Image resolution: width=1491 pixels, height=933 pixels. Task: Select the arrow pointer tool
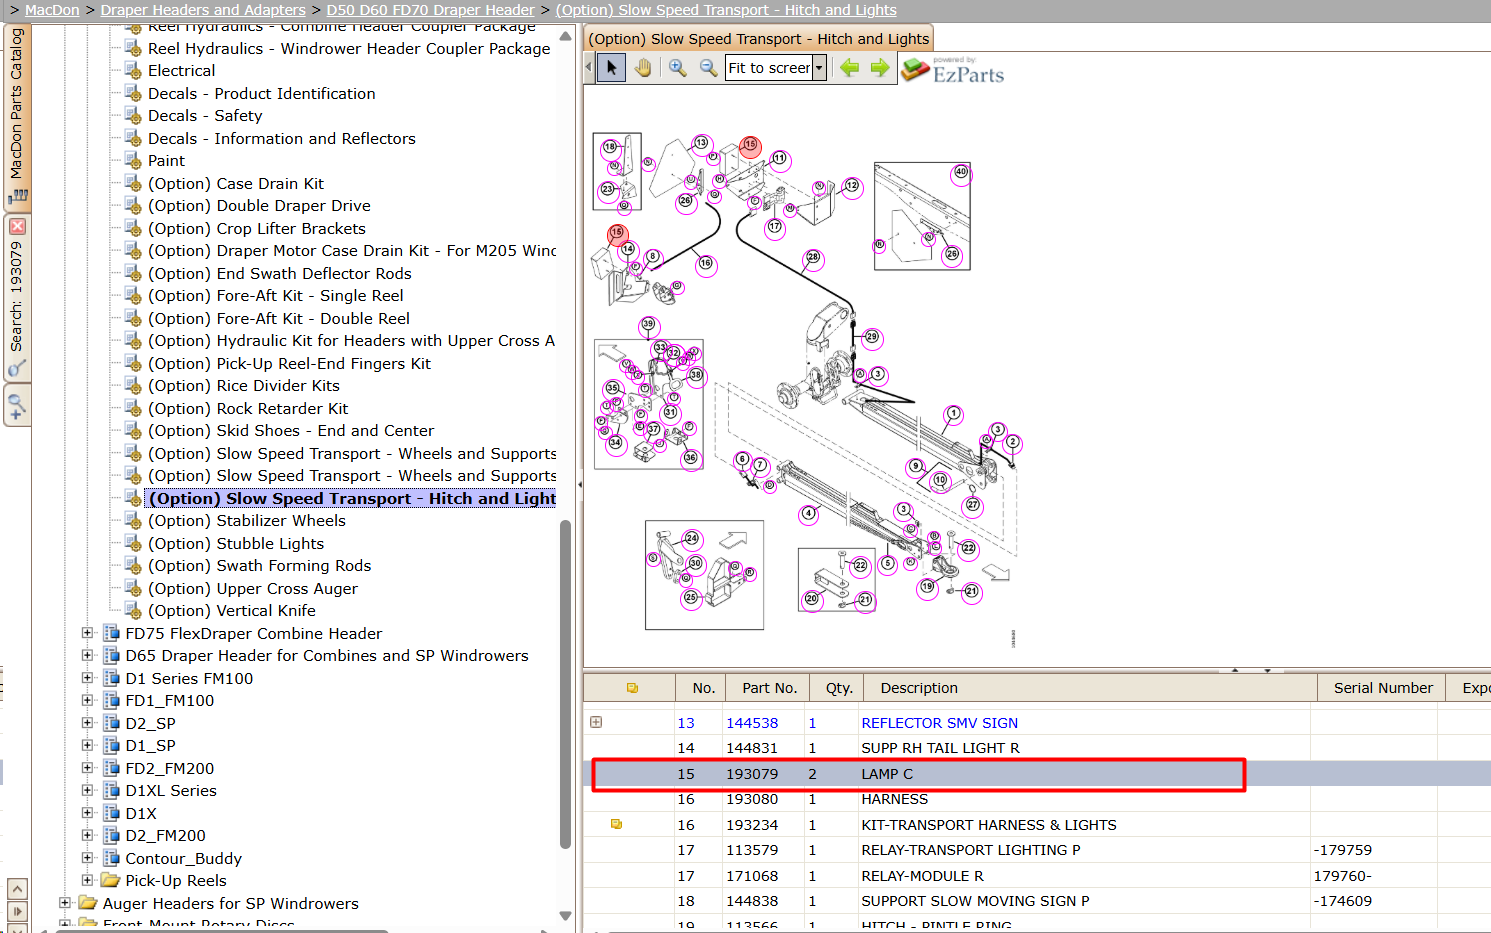click(x=611, y=68)
